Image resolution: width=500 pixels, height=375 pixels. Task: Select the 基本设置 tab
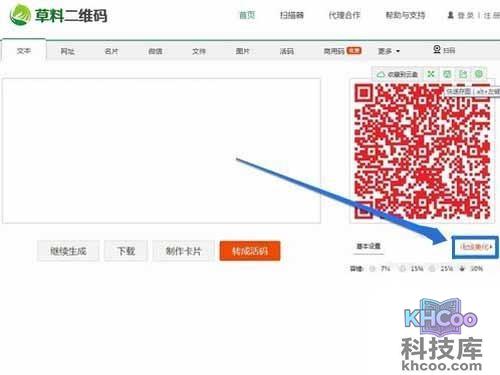point(369,247)
